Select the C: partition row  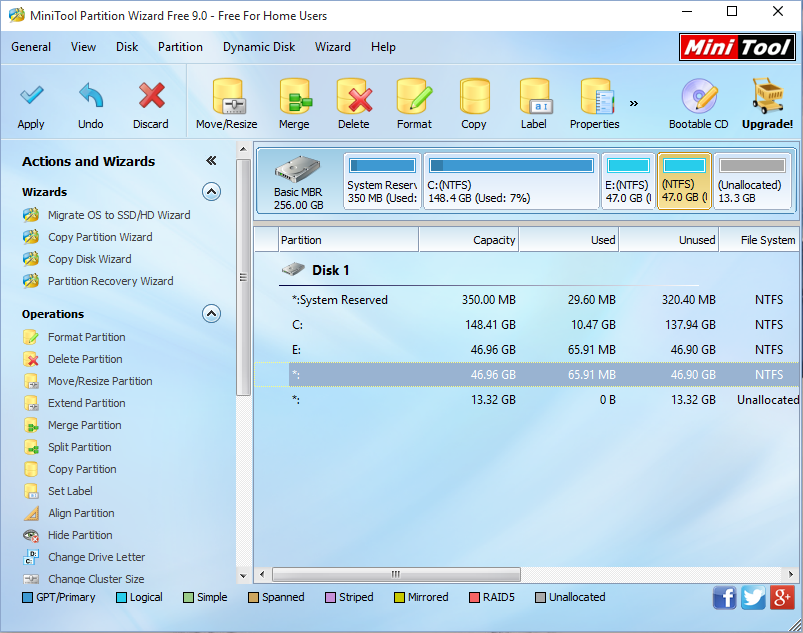click(526, 325)
